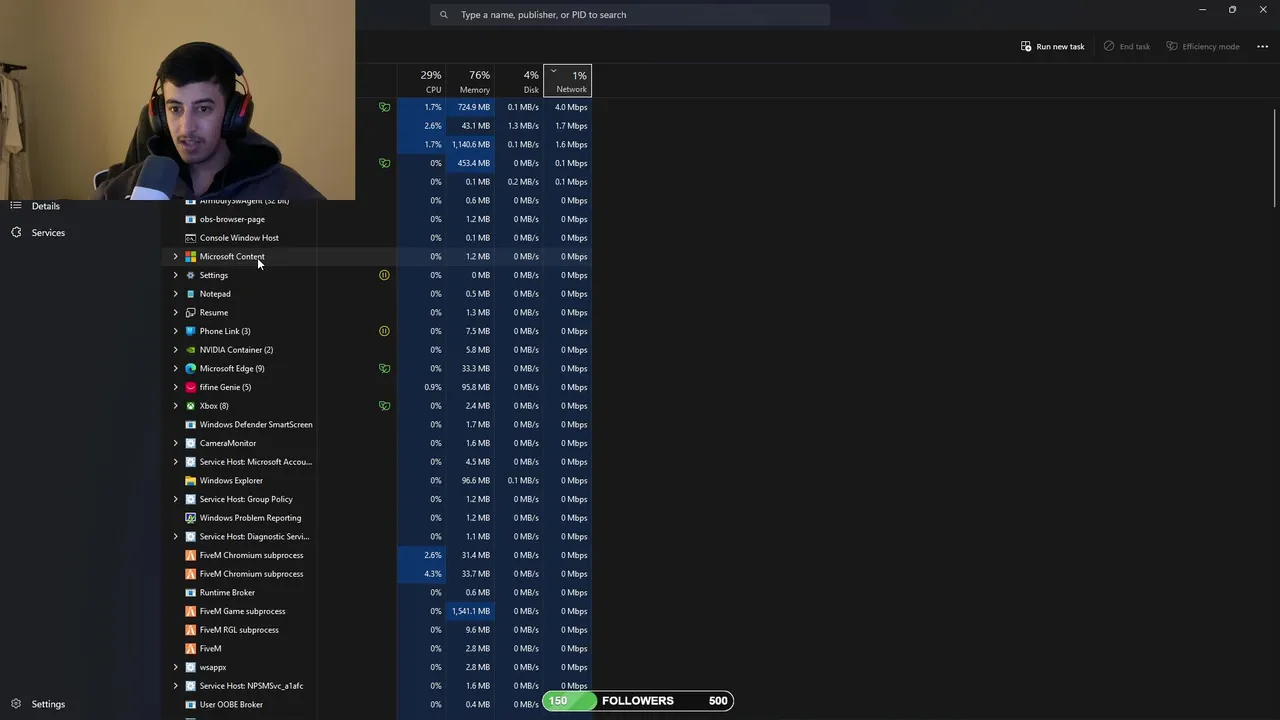The image size is (1280, 720).
Task: Click the Efficiency mode button
Action: click(1203, 46)
